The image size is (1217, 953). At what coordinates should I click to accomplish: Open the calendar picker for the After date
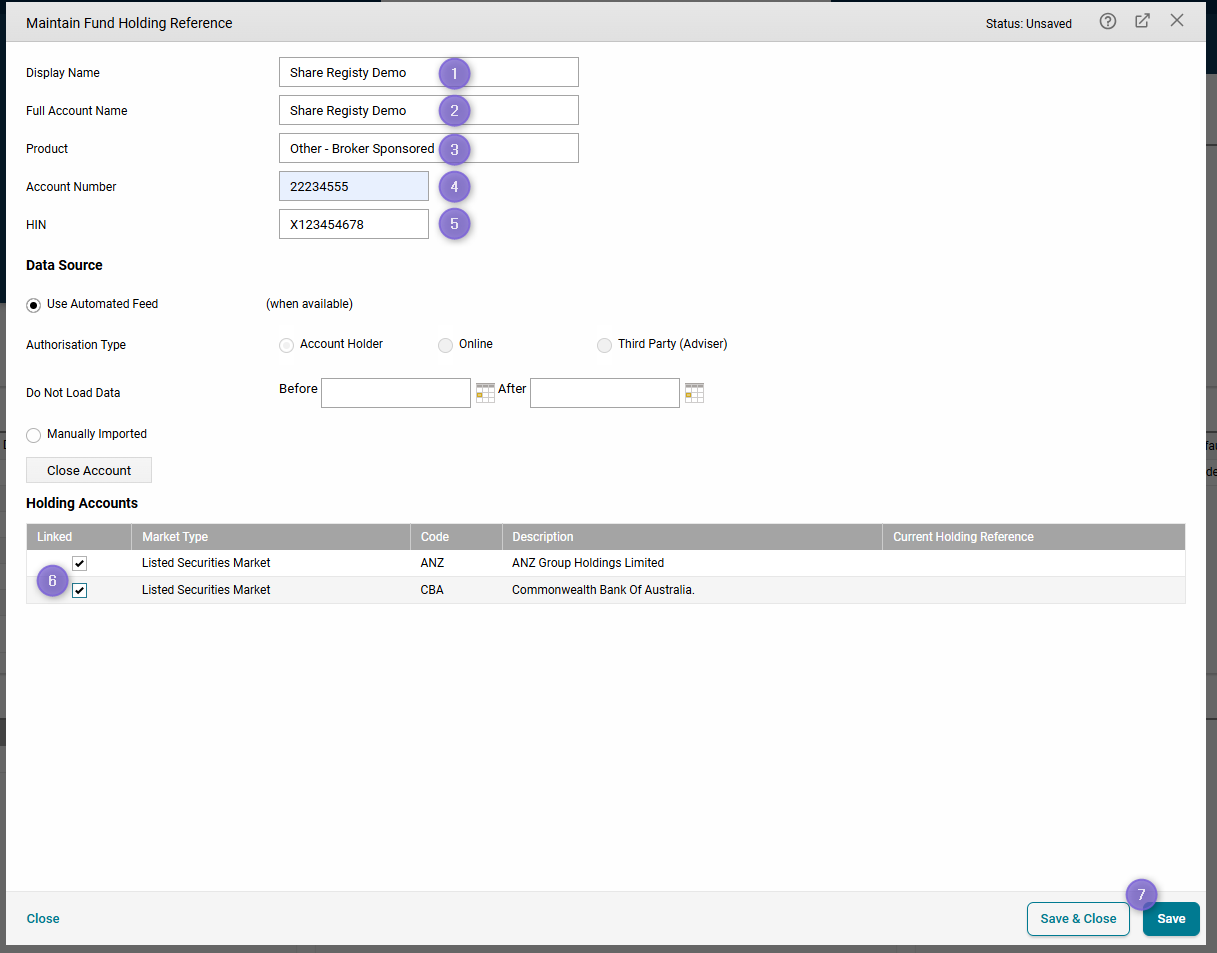[x=694, y=392]
